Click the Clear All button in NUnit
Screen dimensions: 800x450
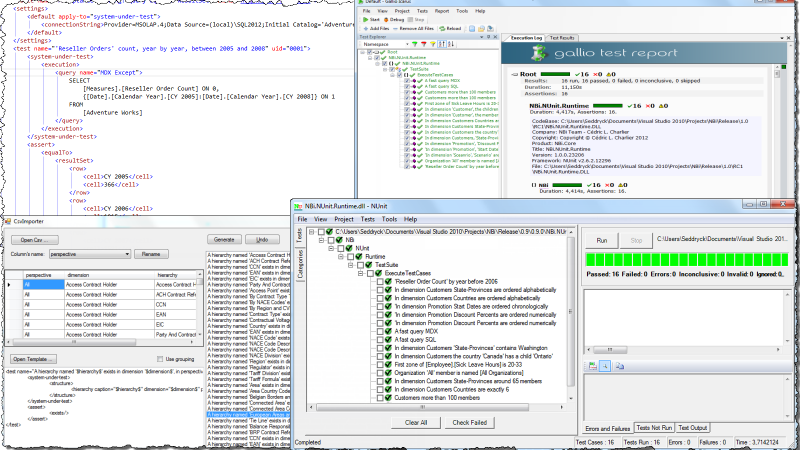pyautogui.click(x=416, y=422)
